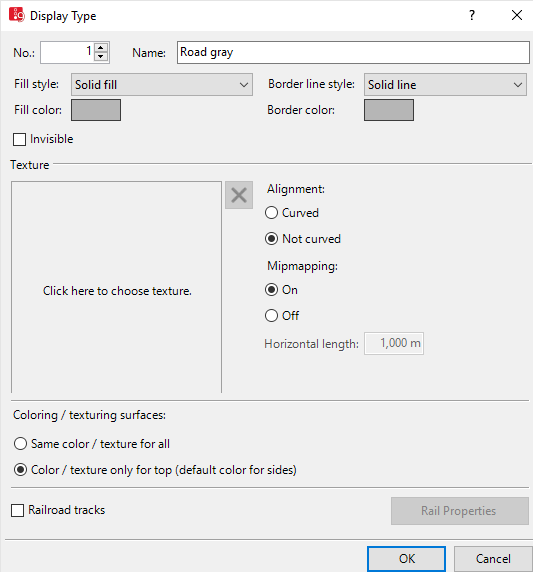533x572 pixels.
Task: Check the Railroad tracks option
Action: pos(18,510)
